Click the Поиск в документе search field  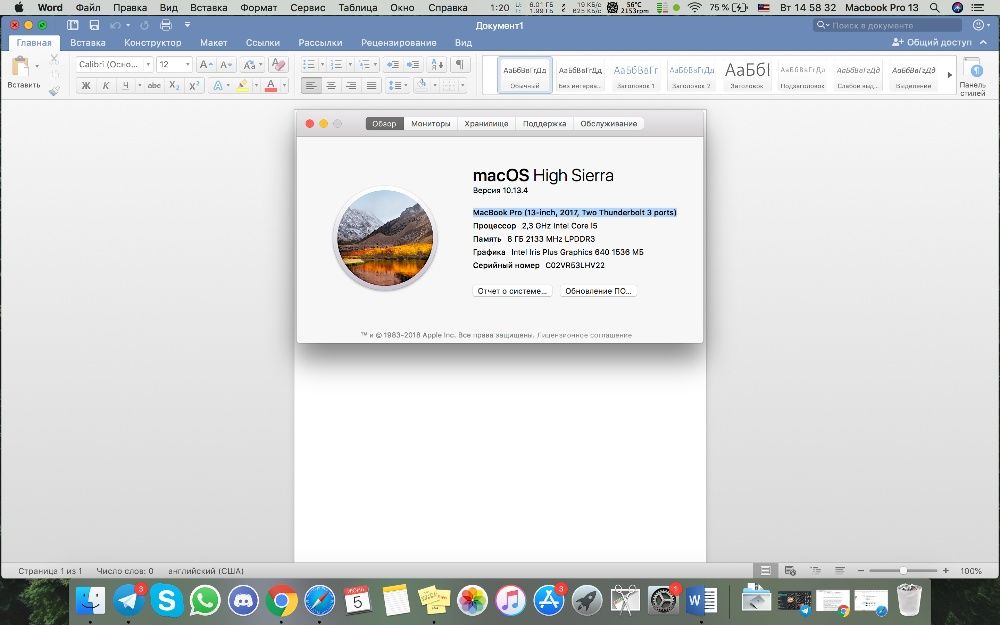tap(888, 25)
